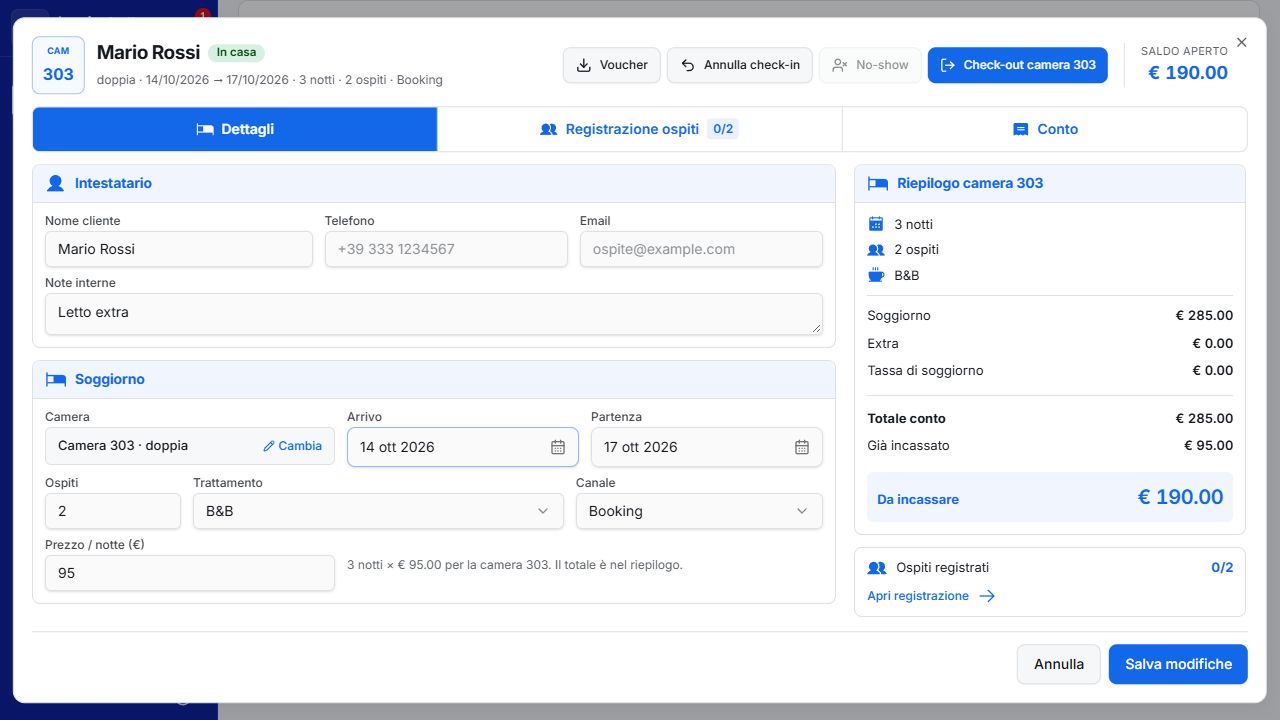The image size is (1280, 720).
Task: Click the bed icon beside Soggiorno header
Action: [56, 380]
